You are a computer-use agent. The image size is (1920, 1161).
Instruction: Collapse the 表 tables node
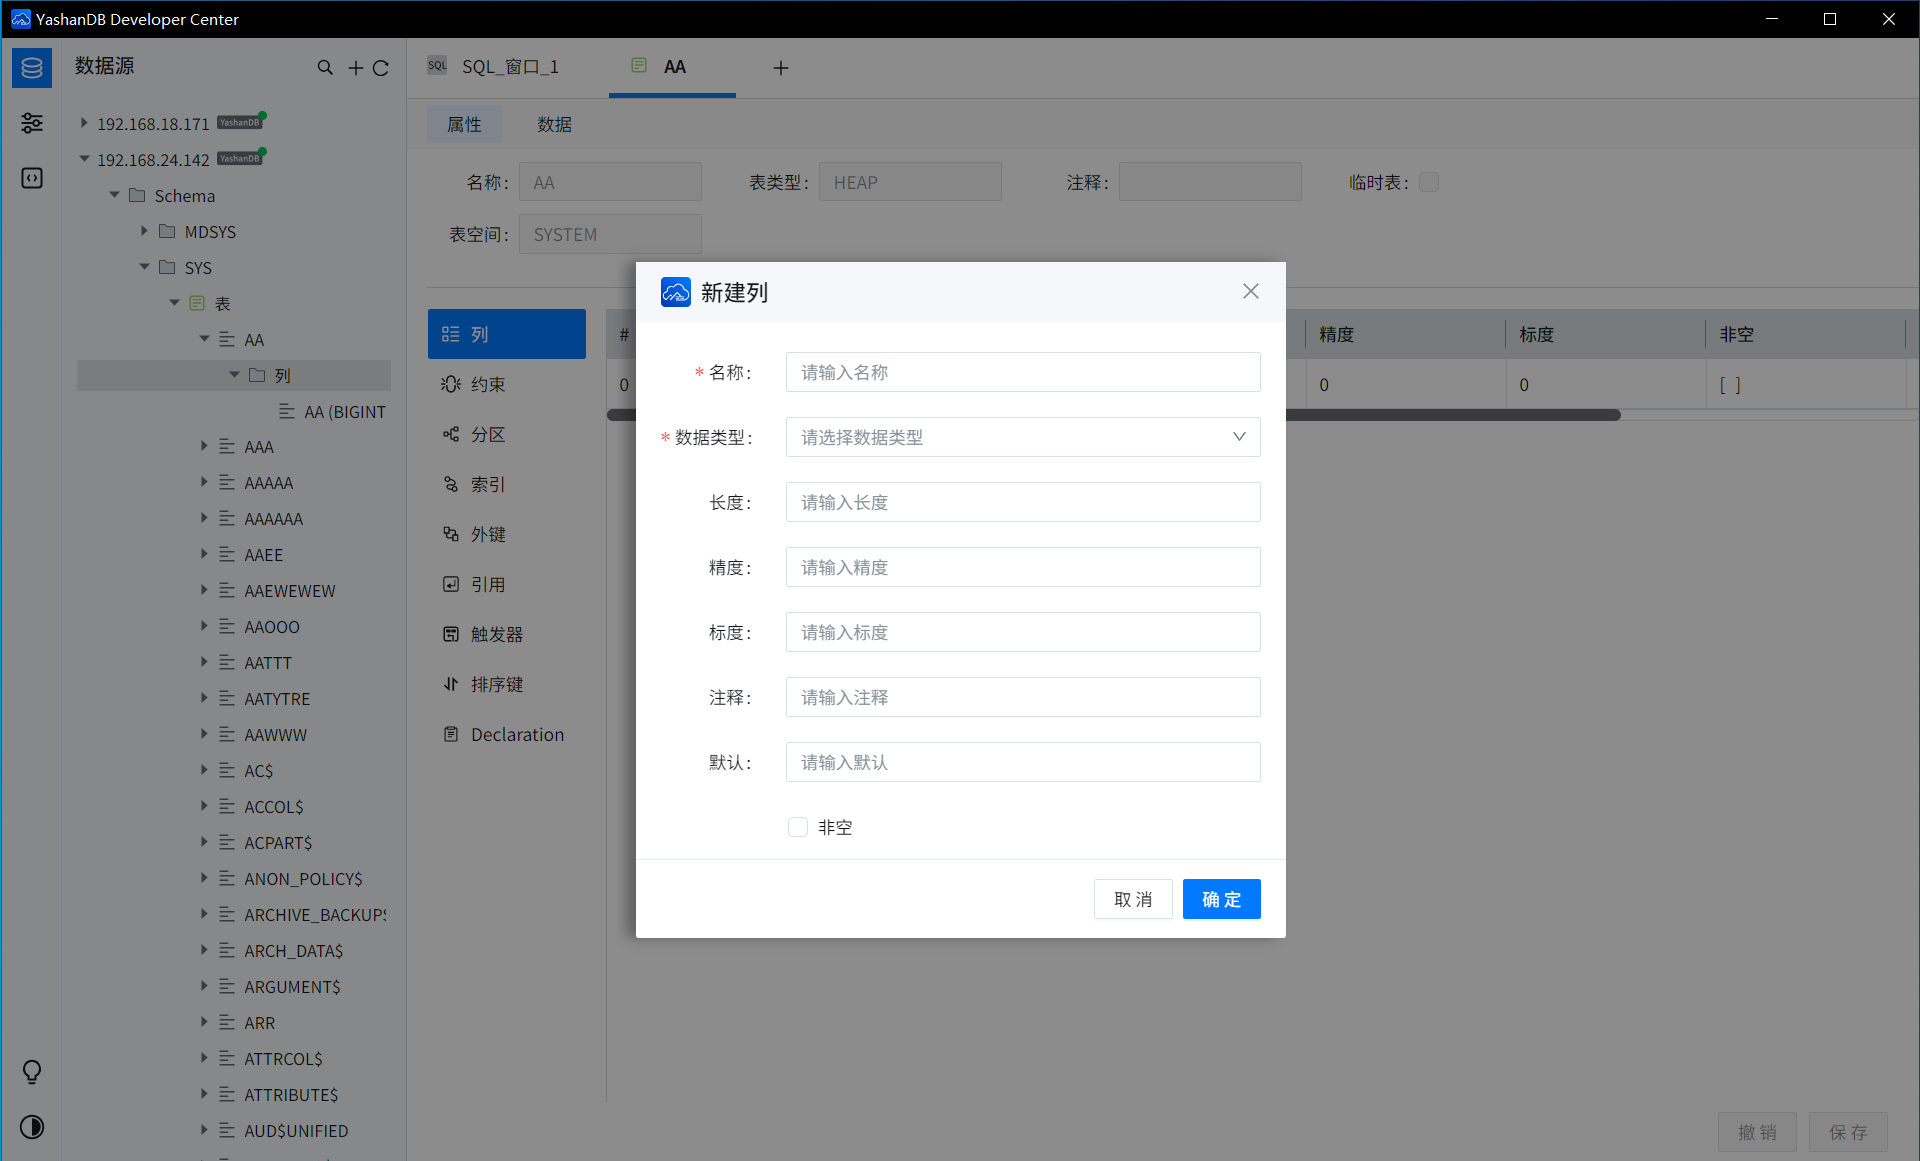pos(174,303)
